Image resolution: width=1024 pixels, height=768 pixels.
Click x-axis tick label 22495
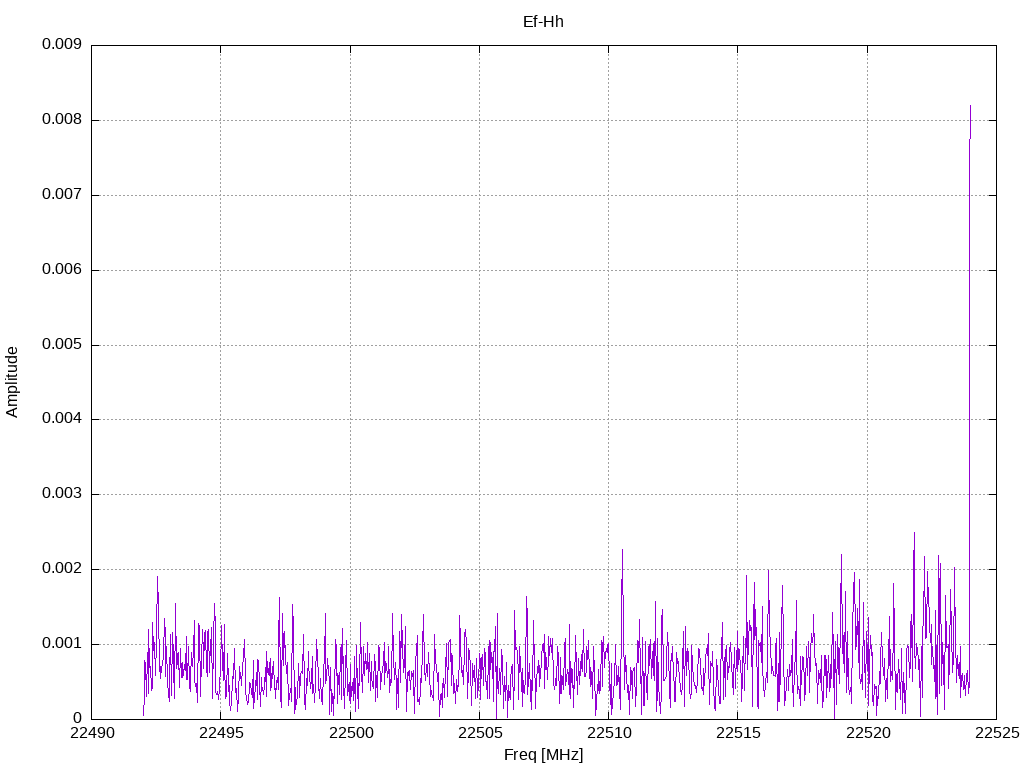click(221, 733)
